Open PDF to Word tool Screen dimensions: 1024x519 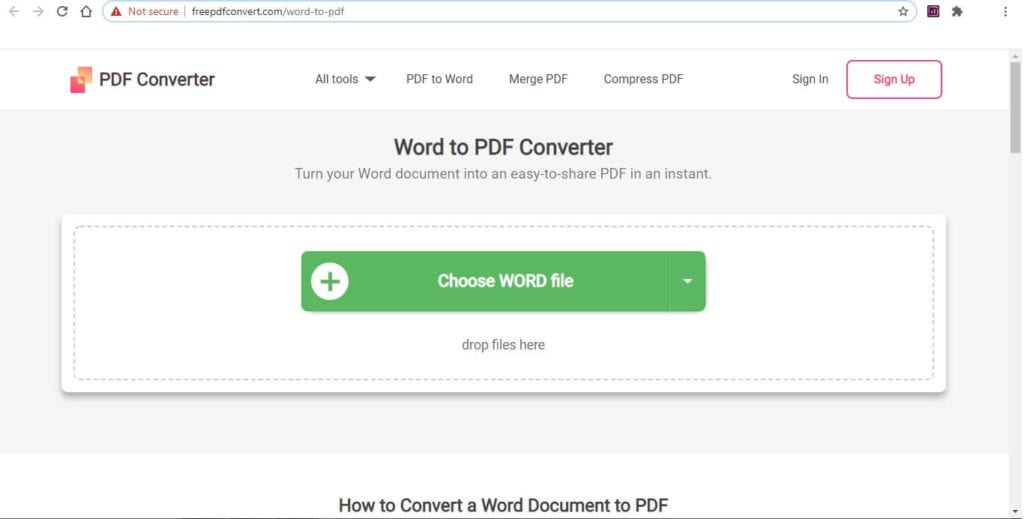click(440, 79)
